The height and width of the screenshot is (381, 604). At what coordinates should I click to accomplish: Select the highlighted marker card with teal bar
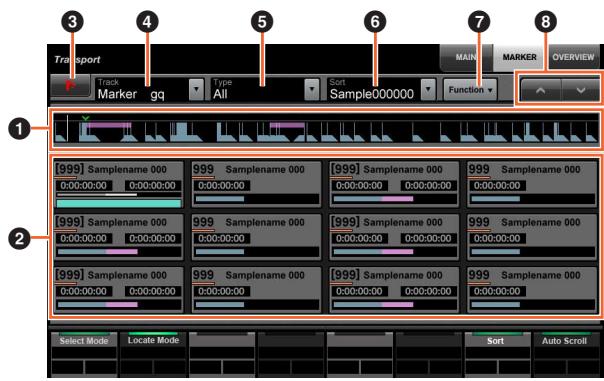pos(118,185)
